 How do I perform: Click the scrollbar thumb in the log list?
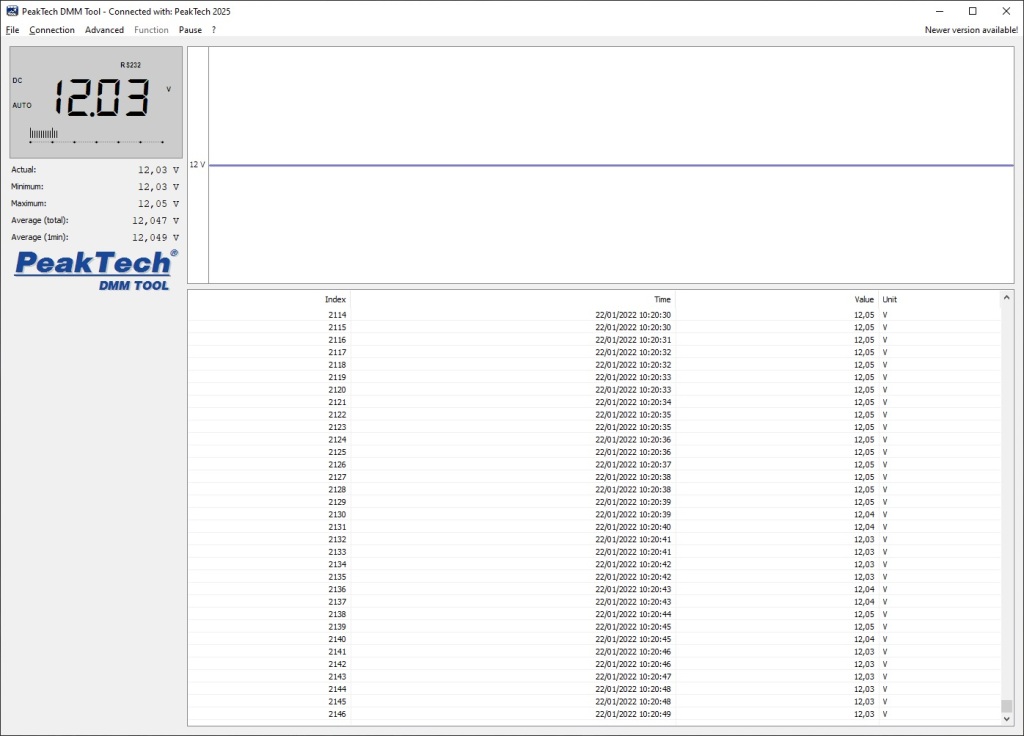click(x=1006, y=706)
